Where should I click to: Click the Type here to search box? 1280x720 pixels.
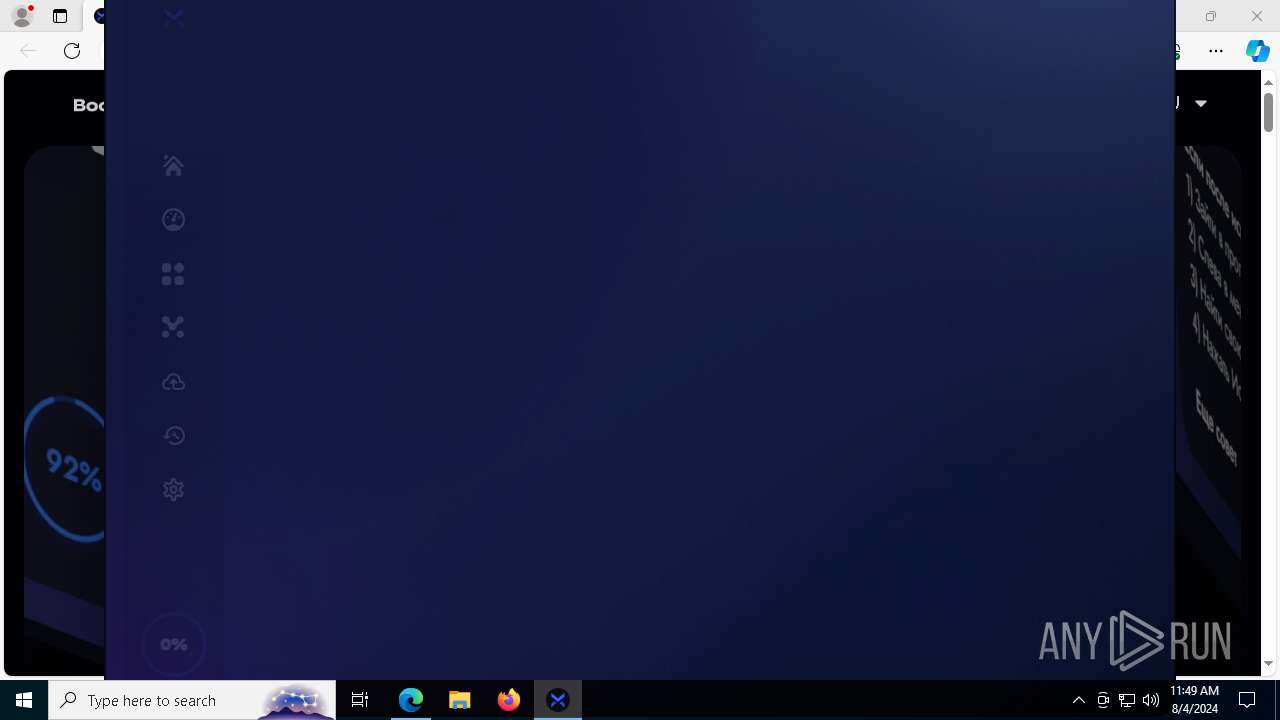tap(192, 700)
